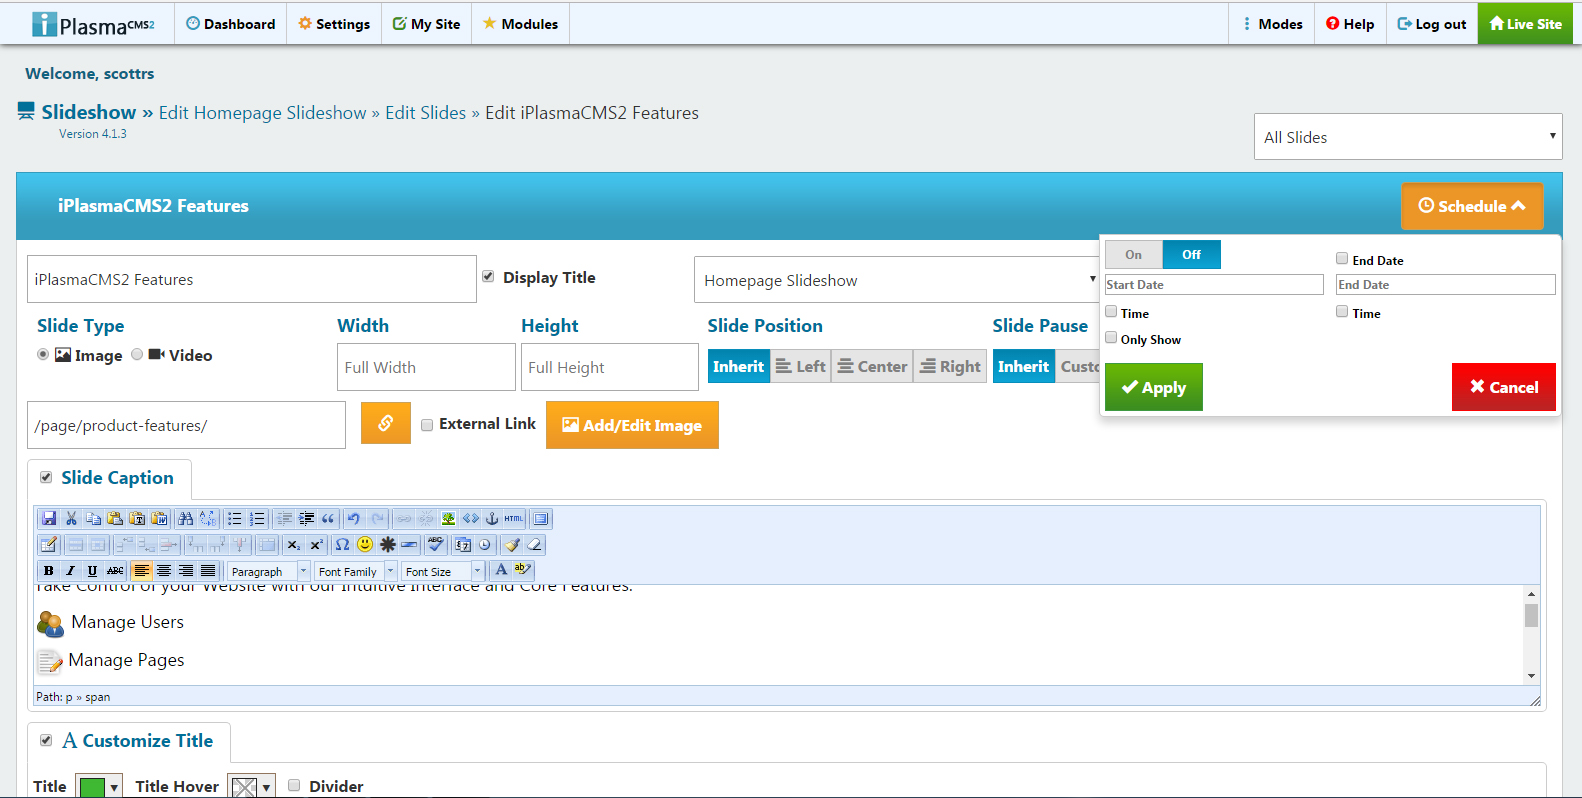Screen dimensions: 1582x798
Task: Open the Live Site button
Action: pos(1525,24)
